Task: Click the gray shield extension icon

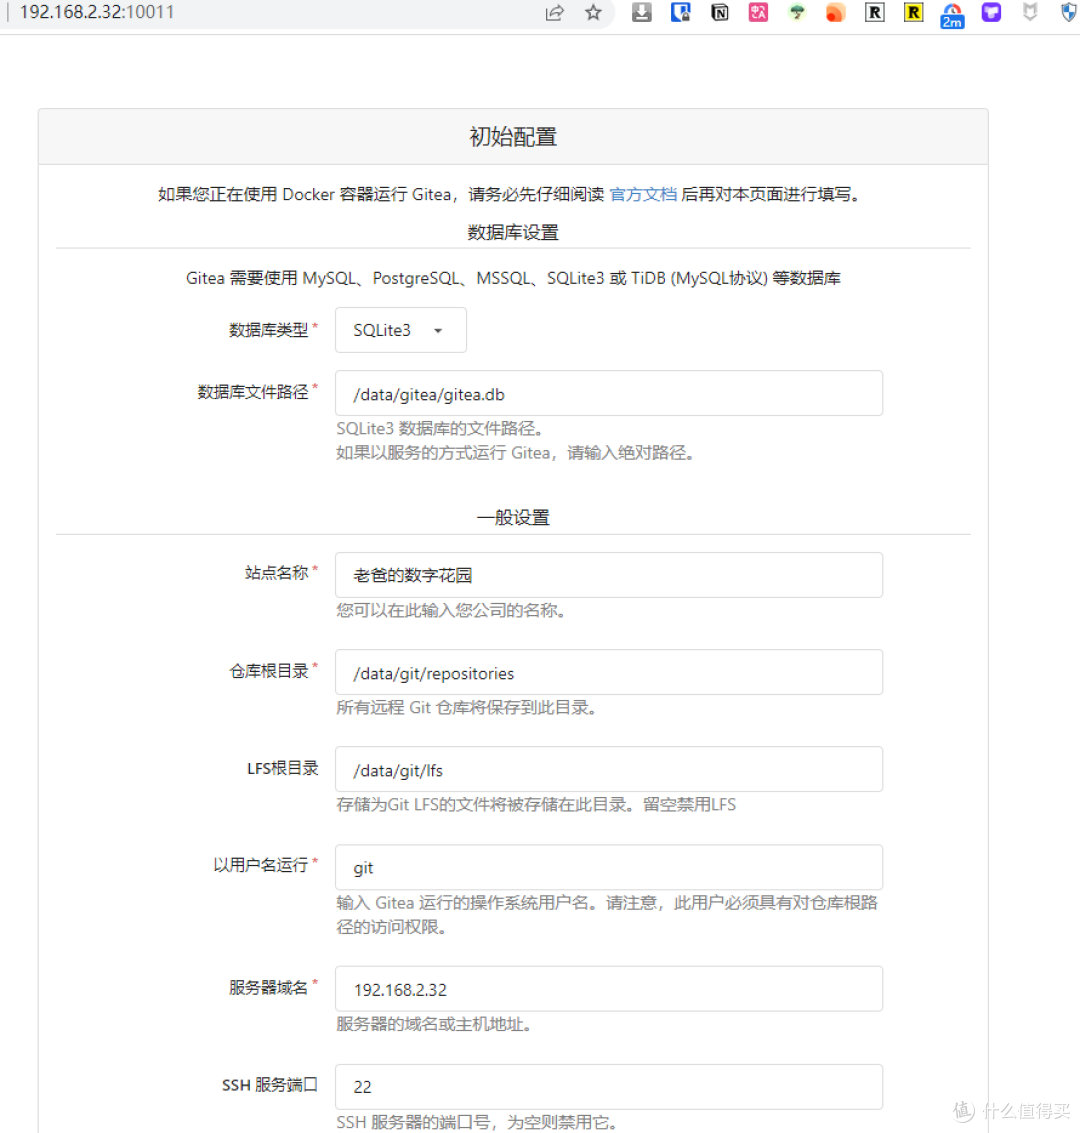Action: [1029, 13]
